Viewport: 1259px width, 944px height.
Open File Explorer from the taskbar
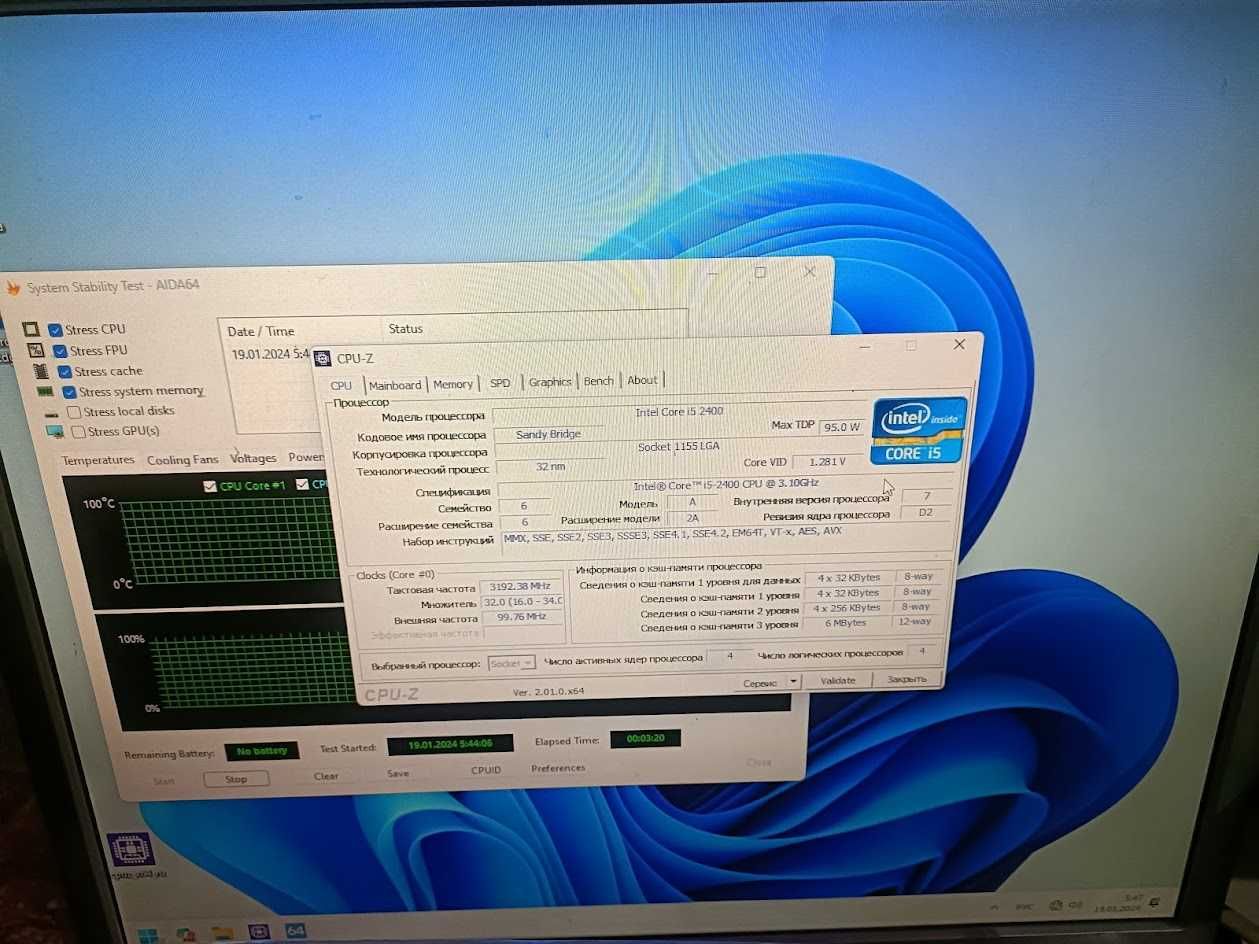221,934
